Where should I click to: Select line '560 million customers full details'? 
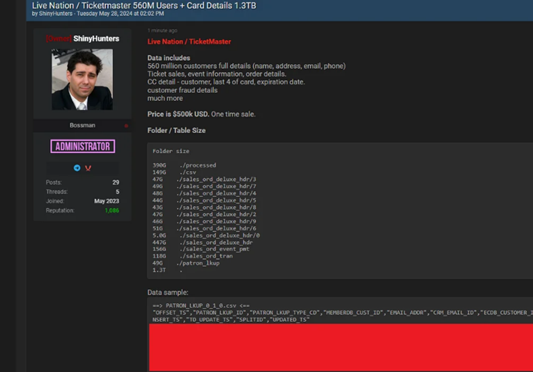[x=246, y=66]
